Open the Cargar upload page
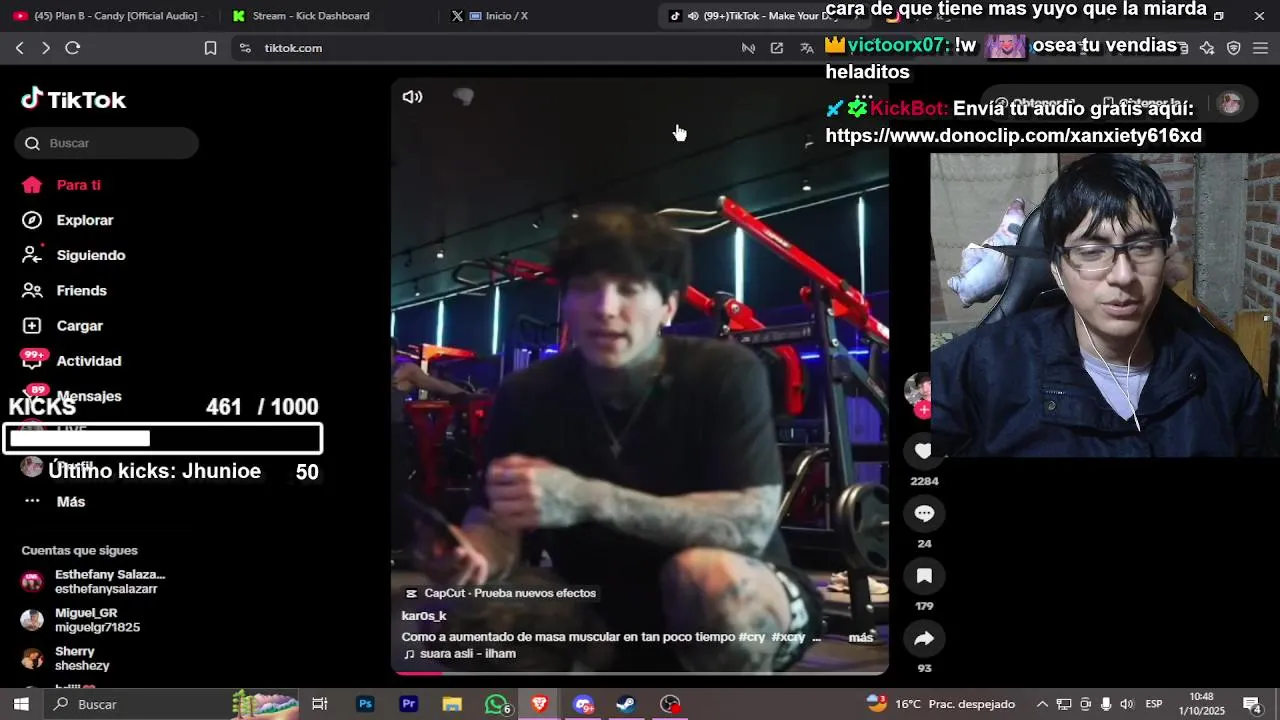Screen dimensions: 1280x720 coord(62,326)
